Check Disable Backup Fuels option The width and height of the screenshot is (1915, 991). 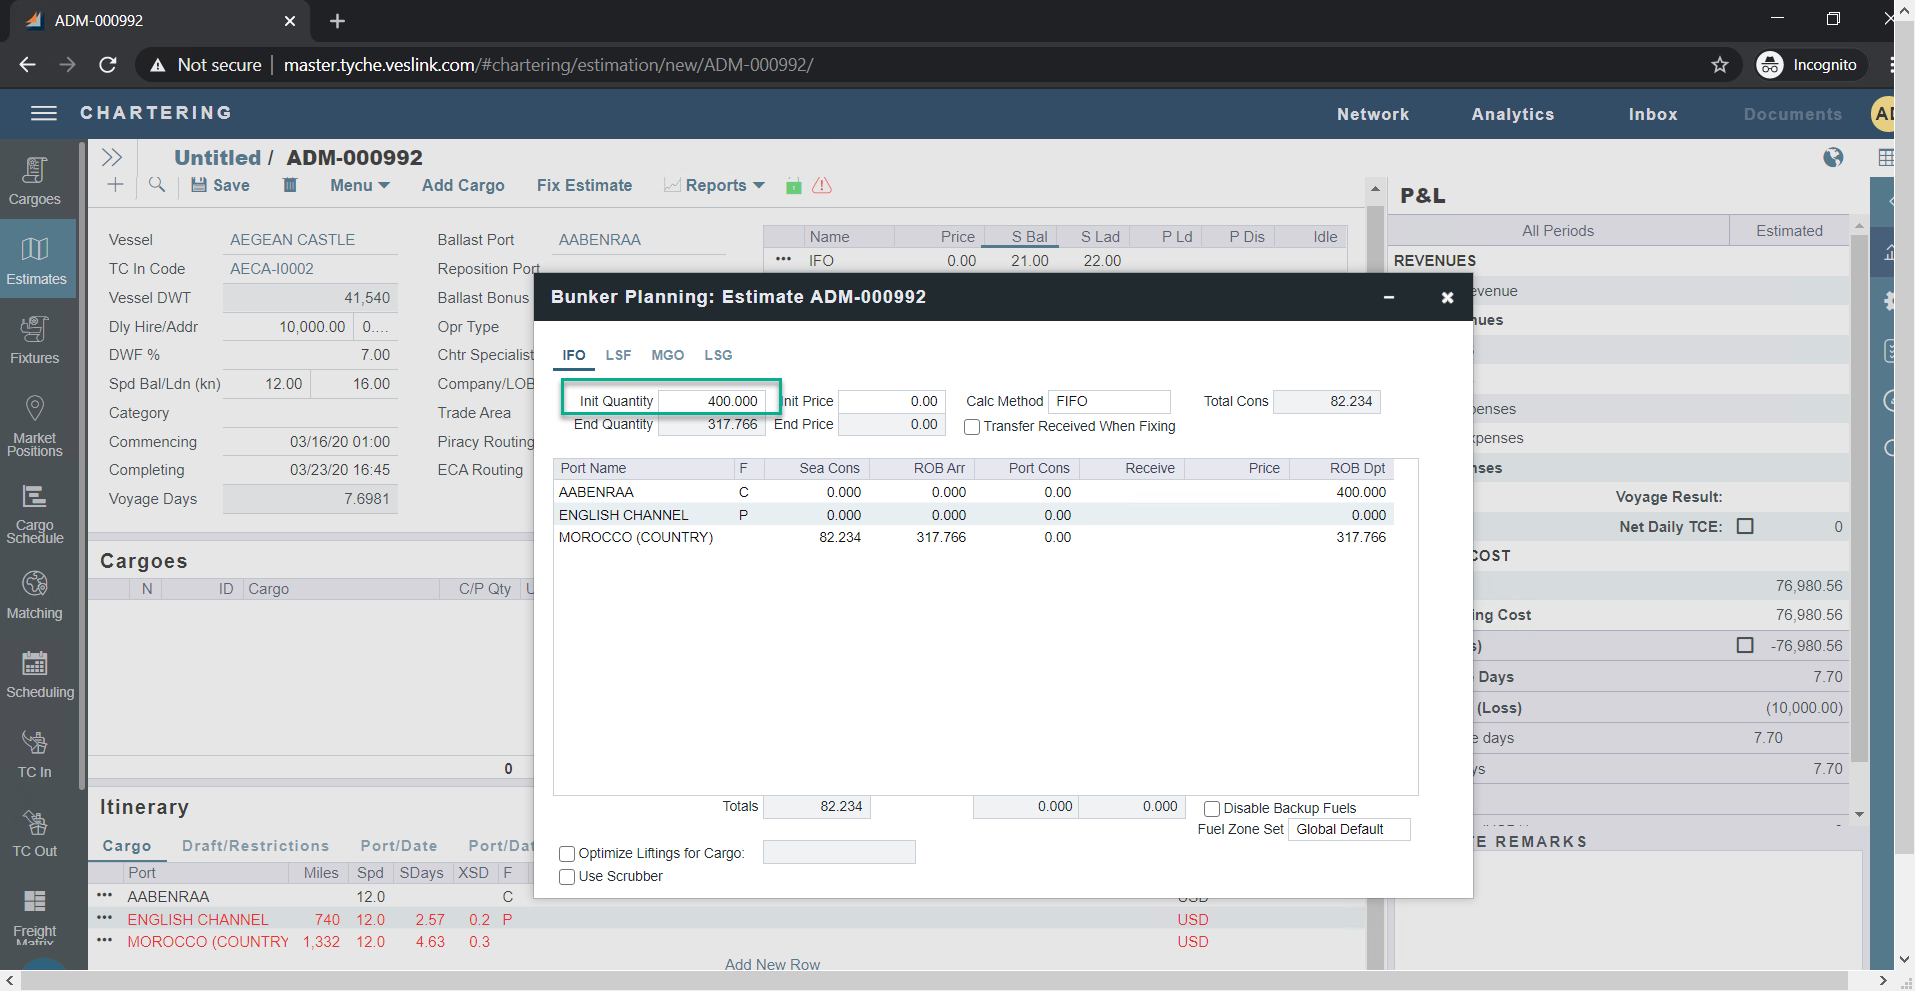point(1212,809)
